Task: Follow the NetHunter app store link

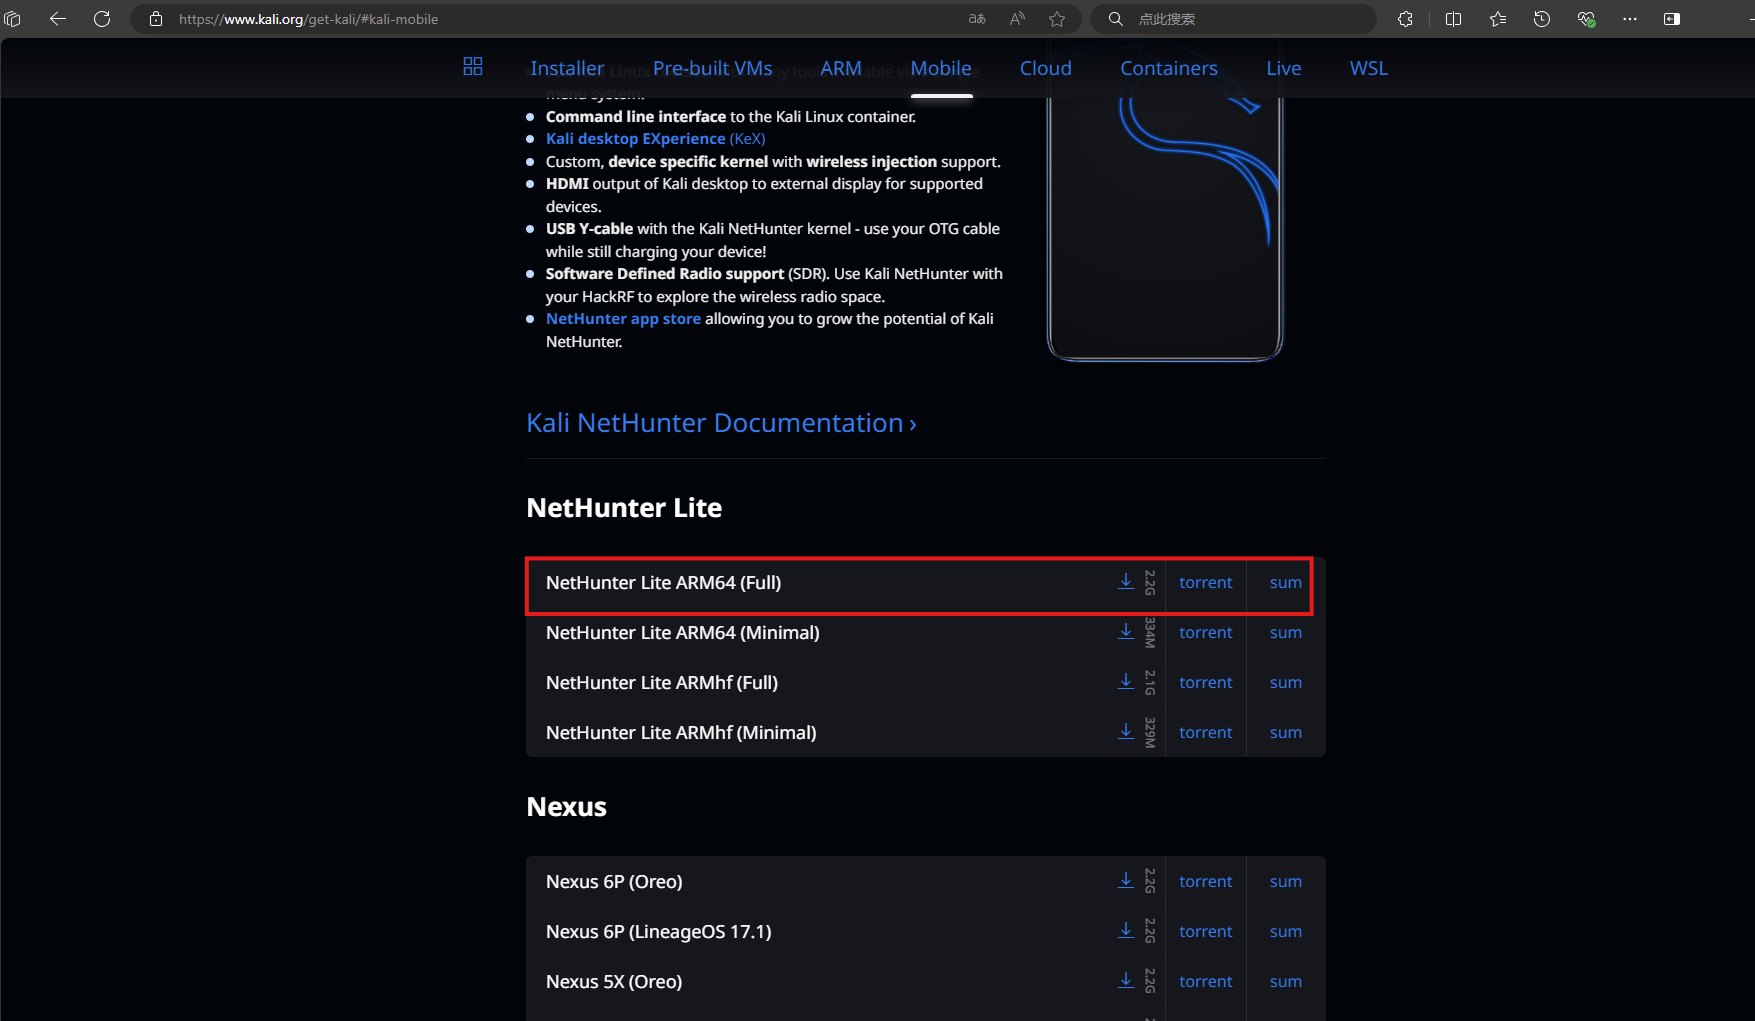Action: (x=623, y=319)
